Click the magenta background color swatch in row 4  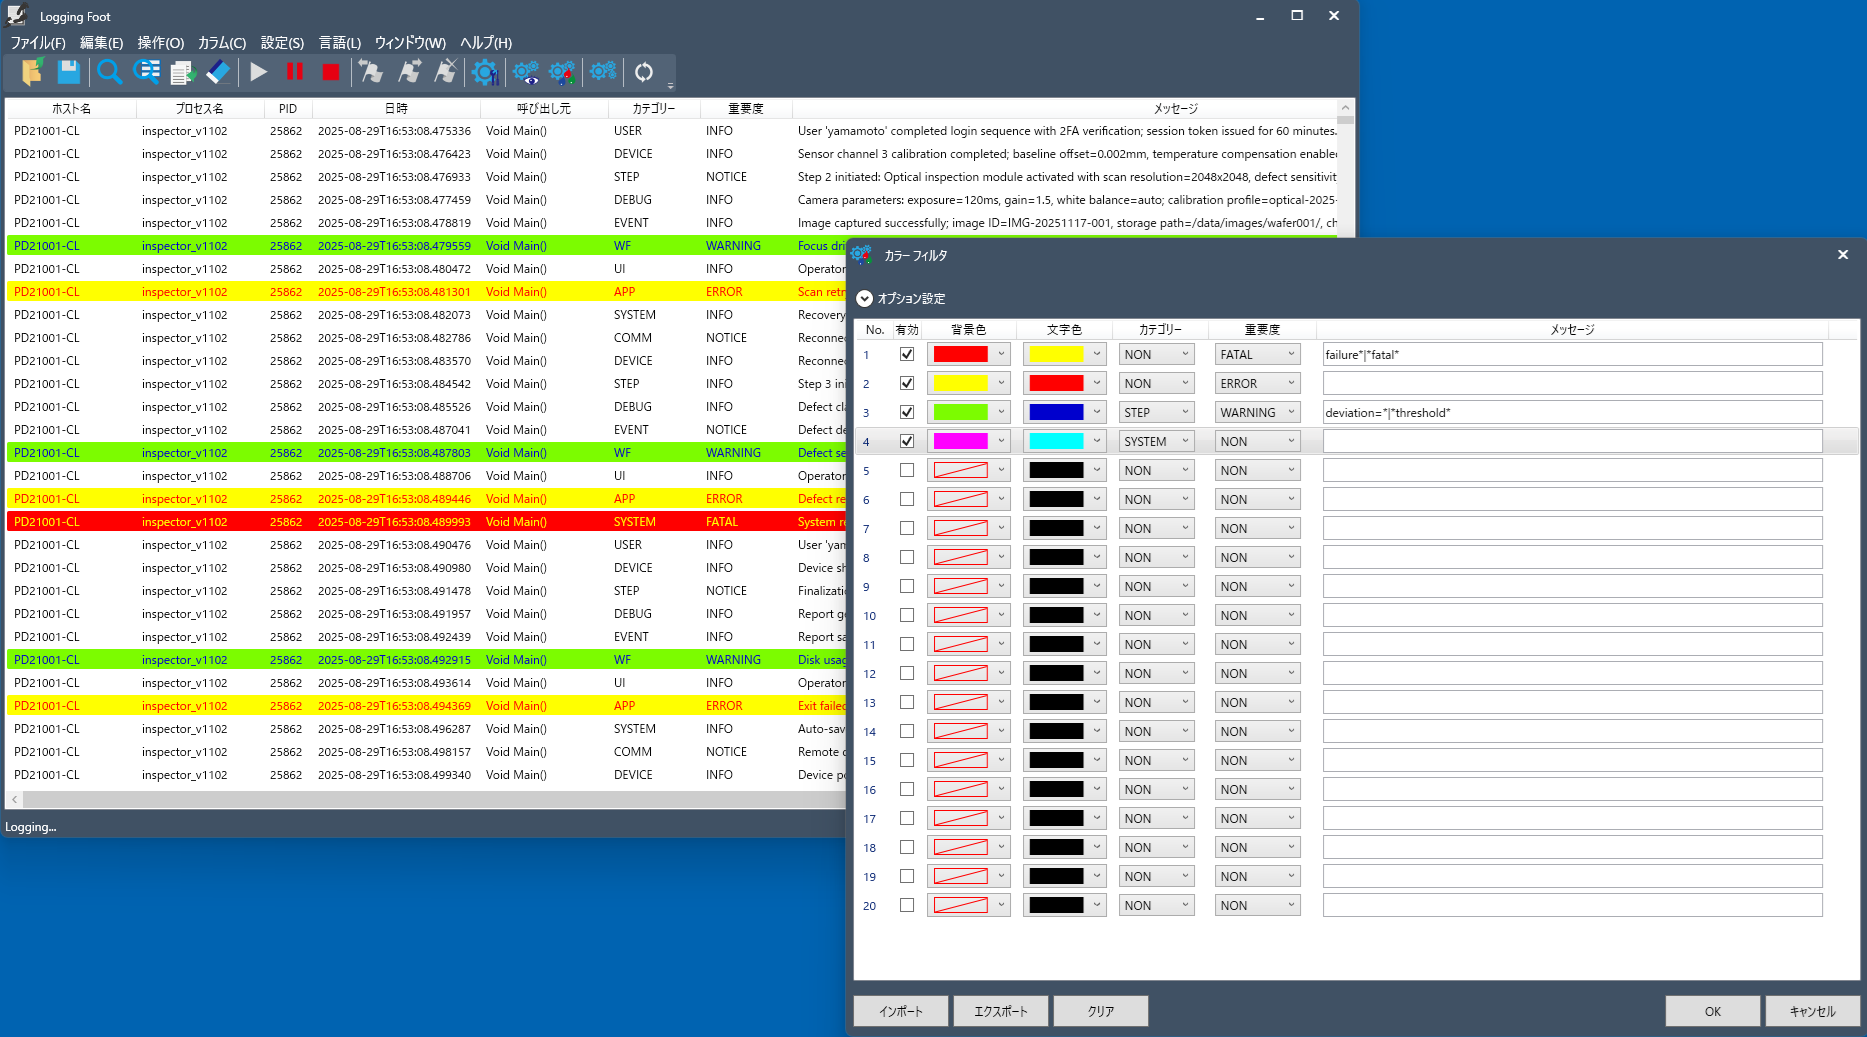[x=960, y=441]
